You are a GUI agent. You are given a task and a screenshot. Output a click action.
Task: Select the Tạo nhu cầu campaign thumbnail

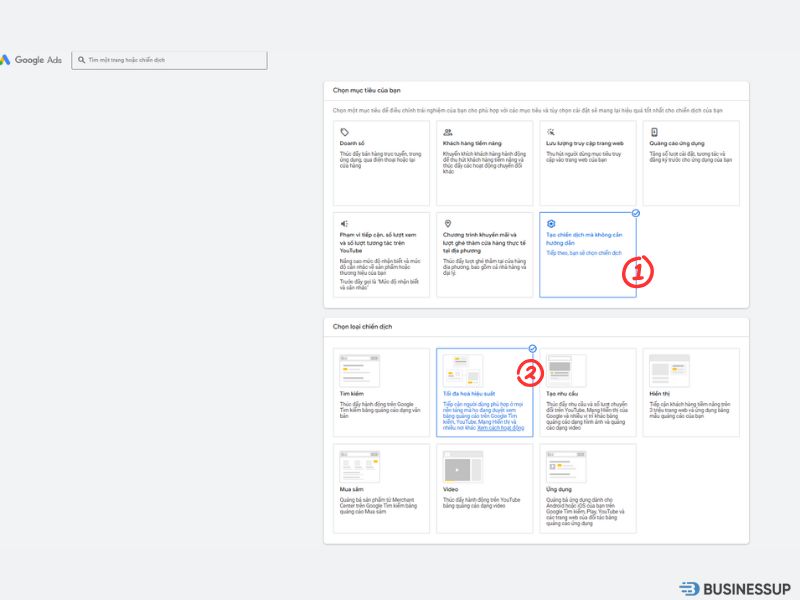[566, 370]
